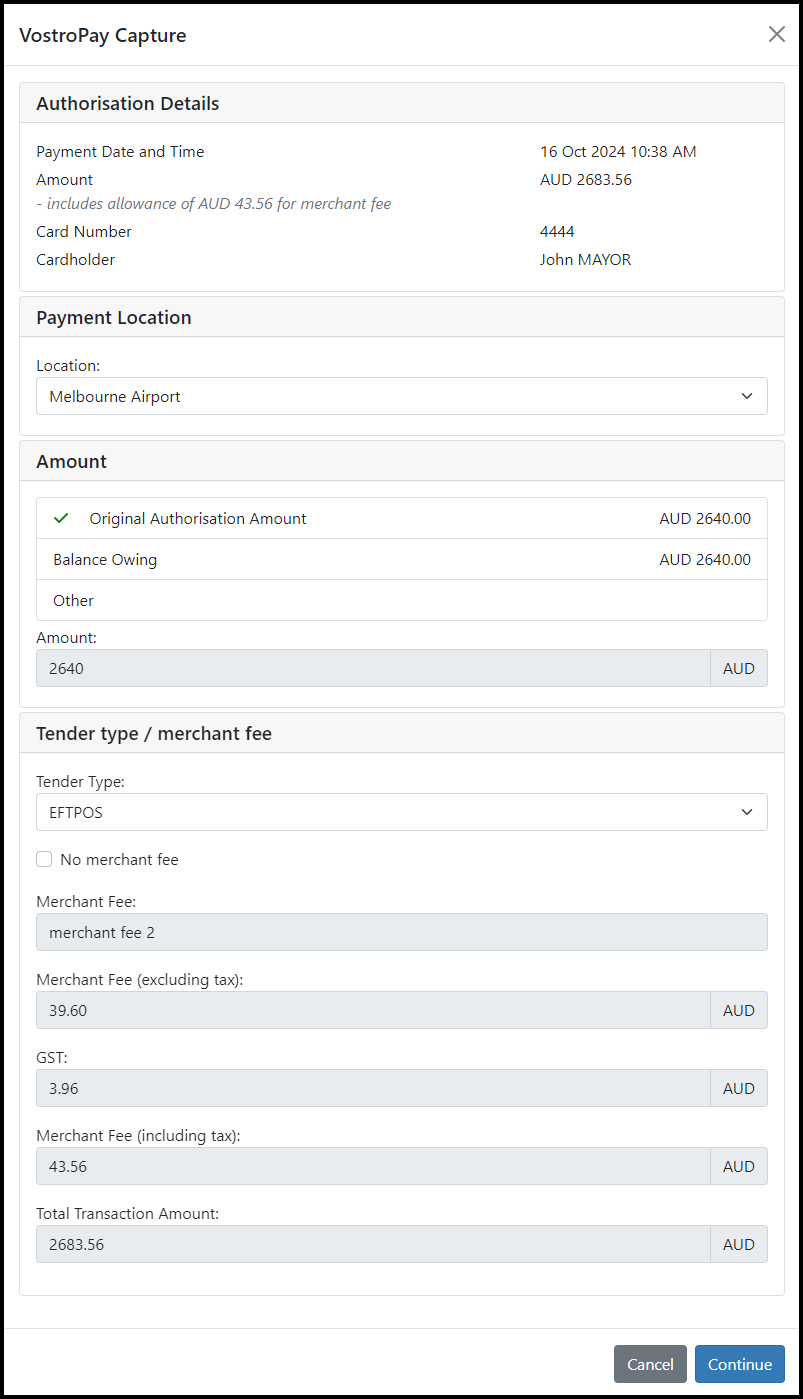Click the GST amount field
This screenshot has height=1399, width=803.
click(373, 1088)
